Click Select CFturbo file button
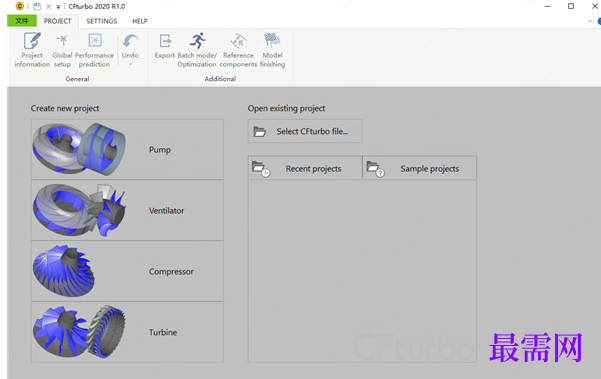This screenshot has height=379, width=601. (x=305, y=131)
